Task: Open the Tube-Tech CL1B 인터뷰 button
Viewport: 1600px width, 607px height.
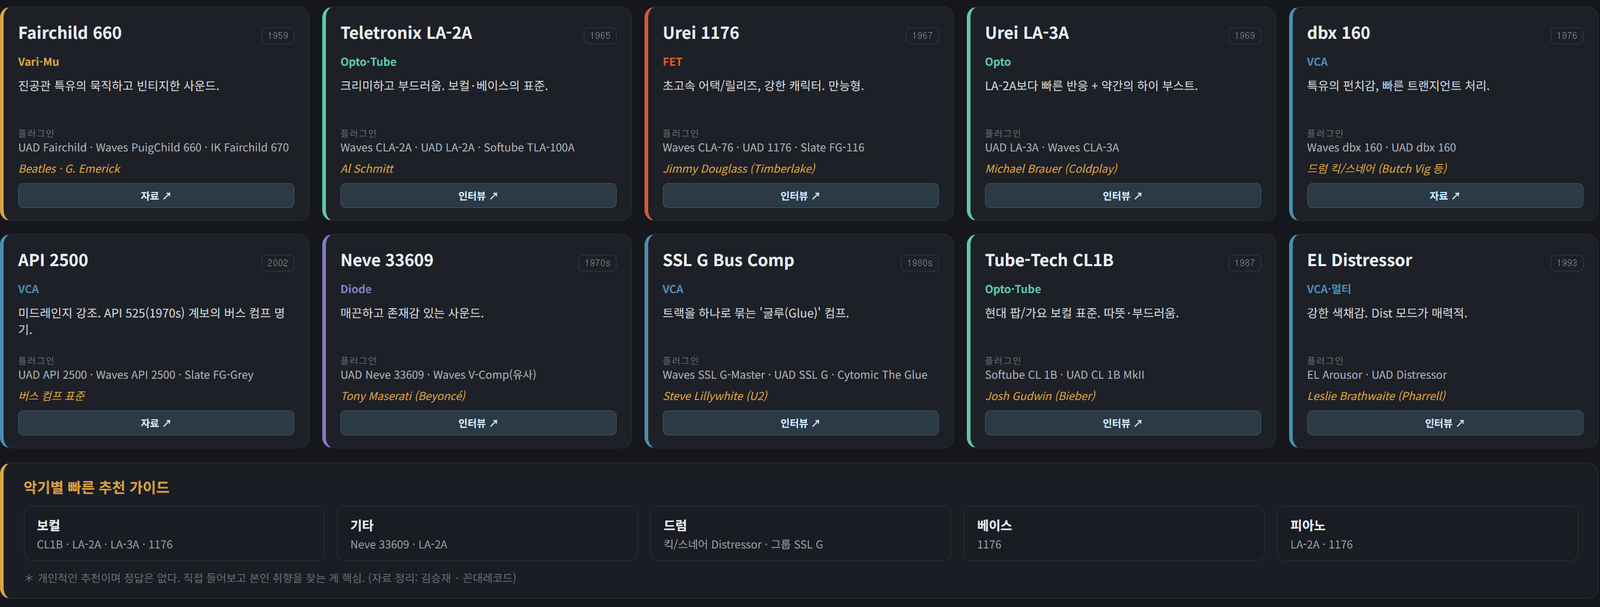Action: click(x=1122, y=423)
